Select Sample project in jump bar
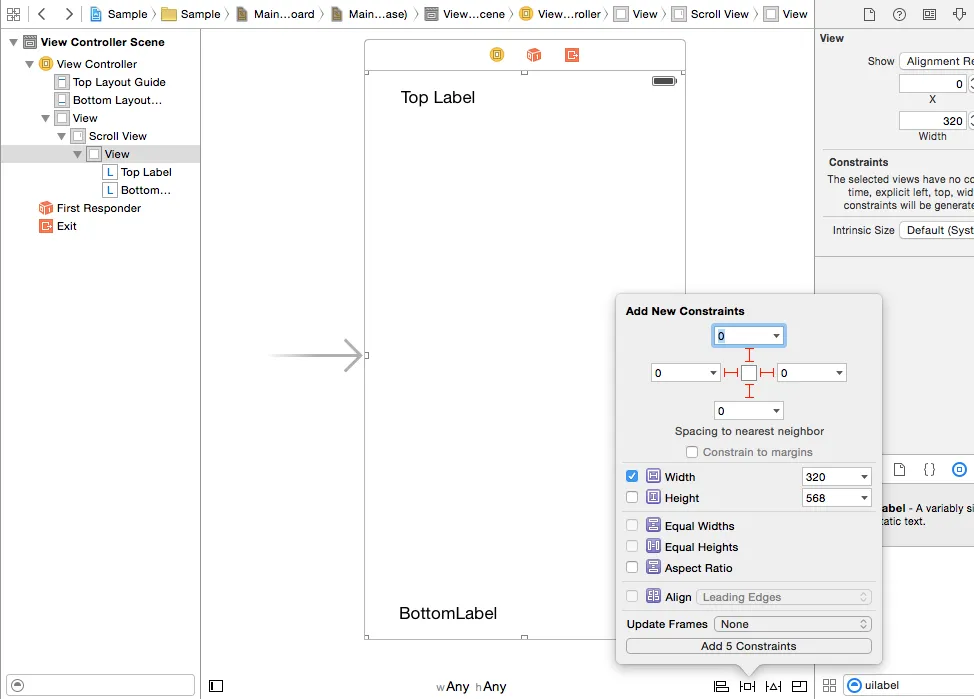 pos(119,14)
